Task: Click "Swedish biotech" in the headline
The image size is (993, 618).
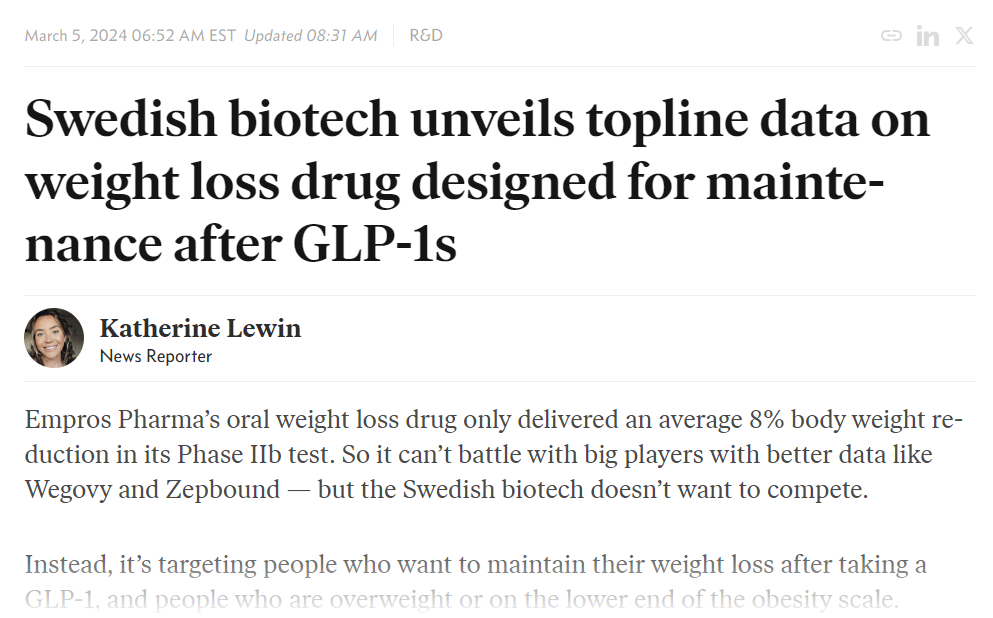Action: click(212, 119)
